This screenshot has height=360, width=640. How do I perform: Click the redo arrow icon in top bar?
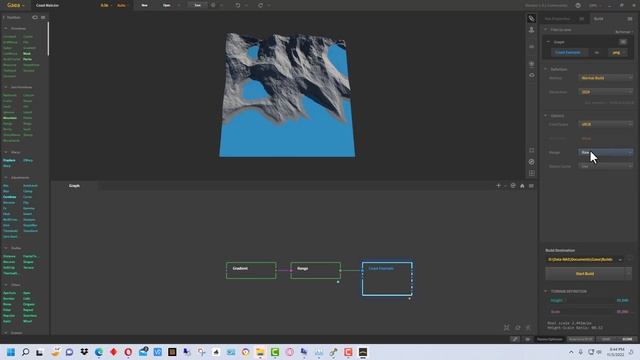point(260,5)
